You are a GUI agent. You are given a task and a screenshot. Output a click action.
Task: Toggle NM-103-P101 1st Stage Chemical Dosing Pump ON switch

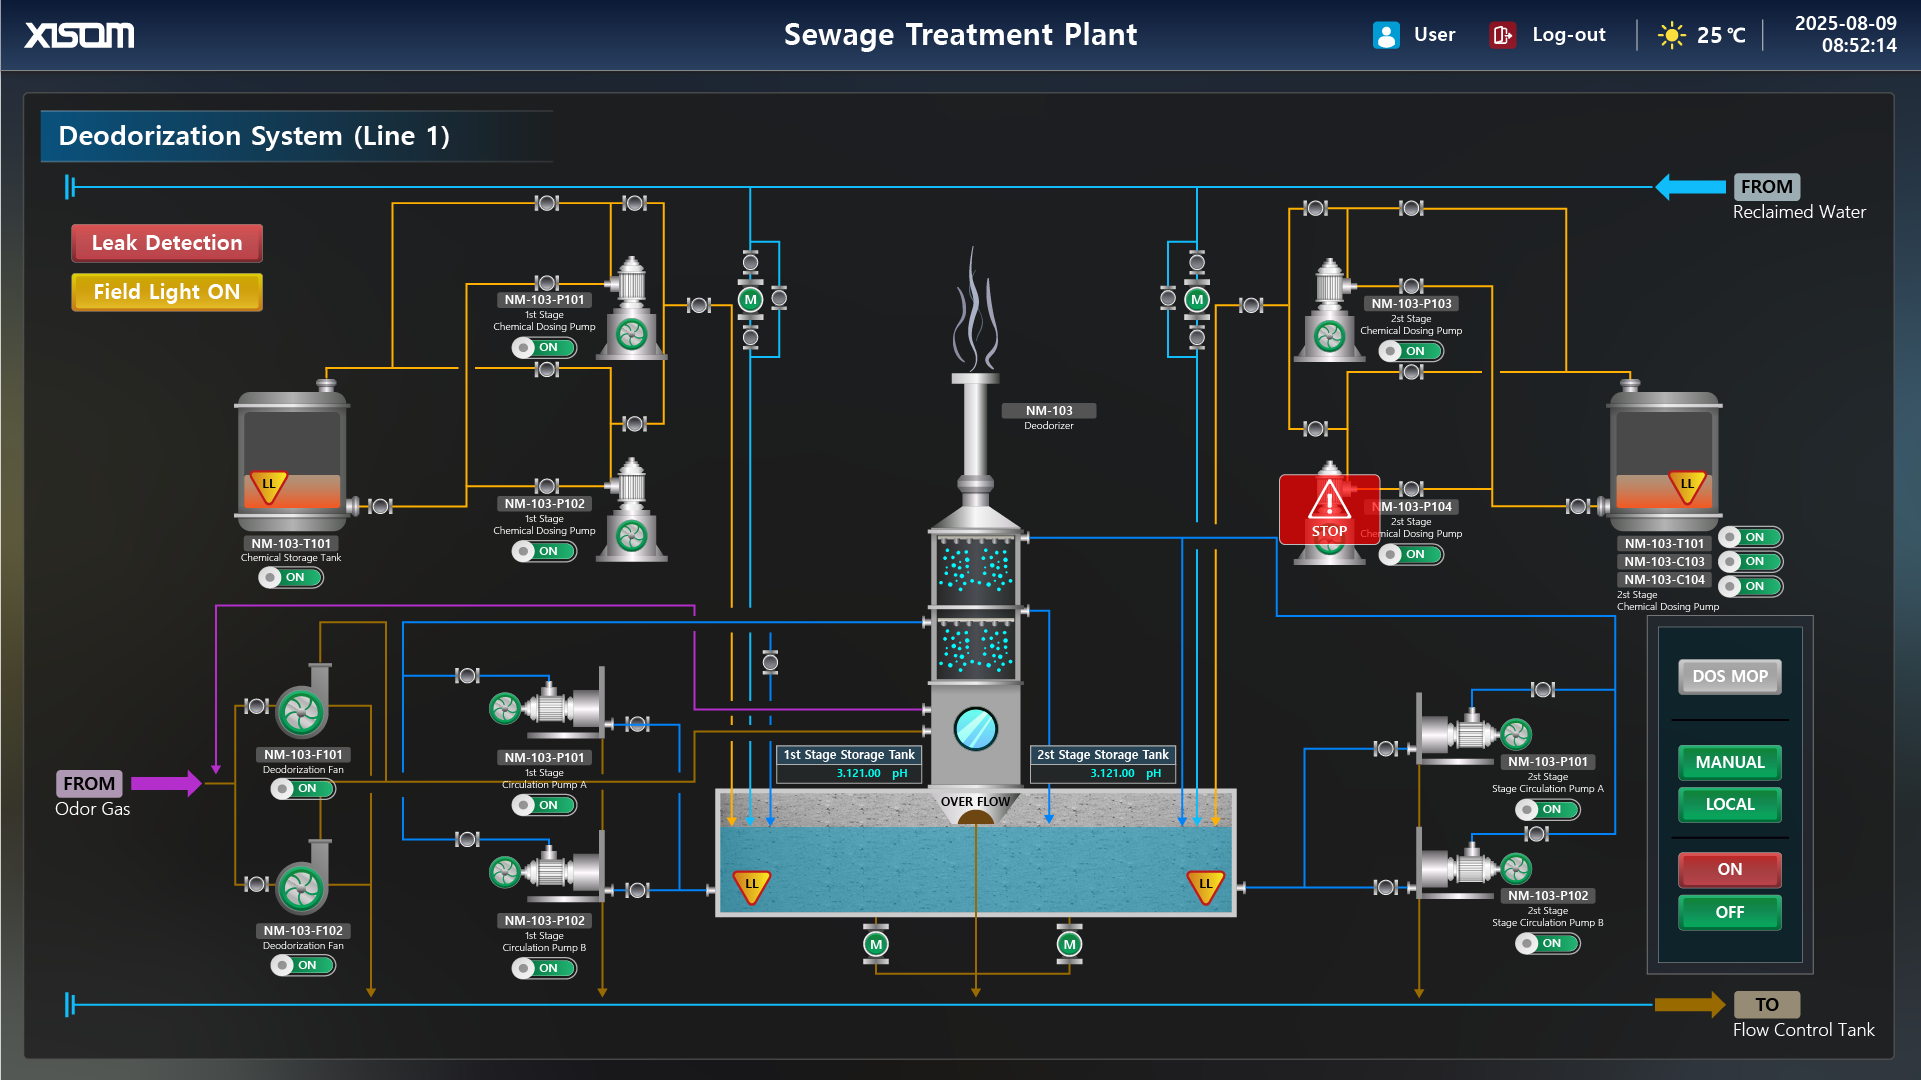tap(544, 347)
